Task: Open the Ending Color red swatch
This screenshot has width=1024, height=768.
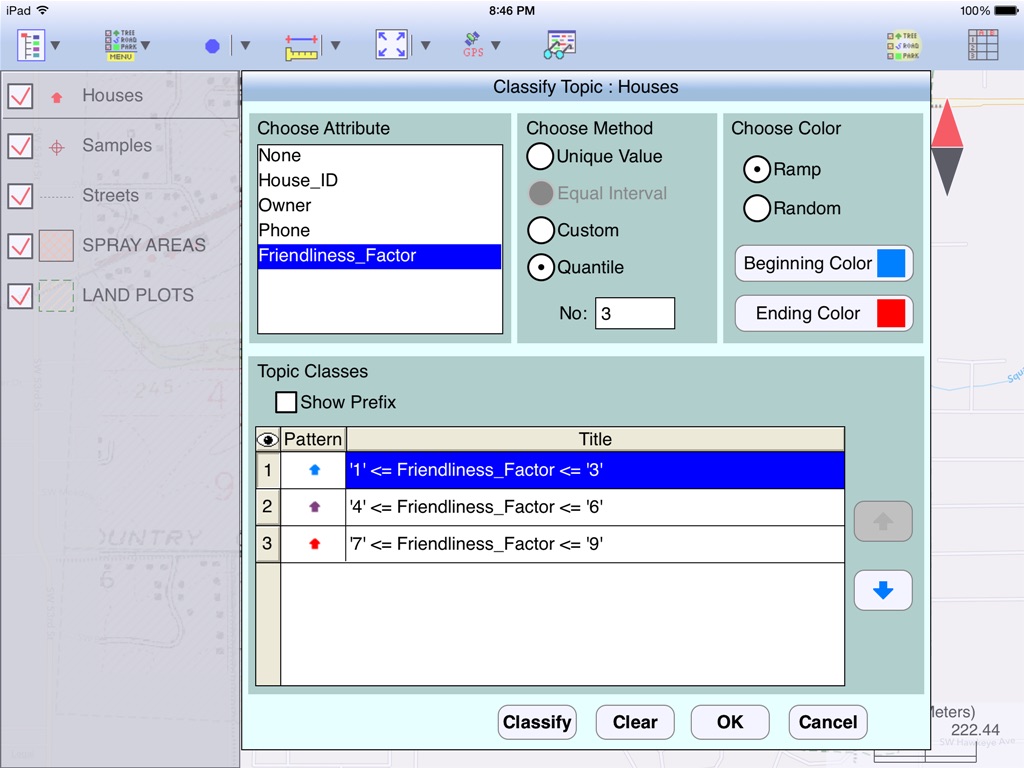Action: pos(891,313)
